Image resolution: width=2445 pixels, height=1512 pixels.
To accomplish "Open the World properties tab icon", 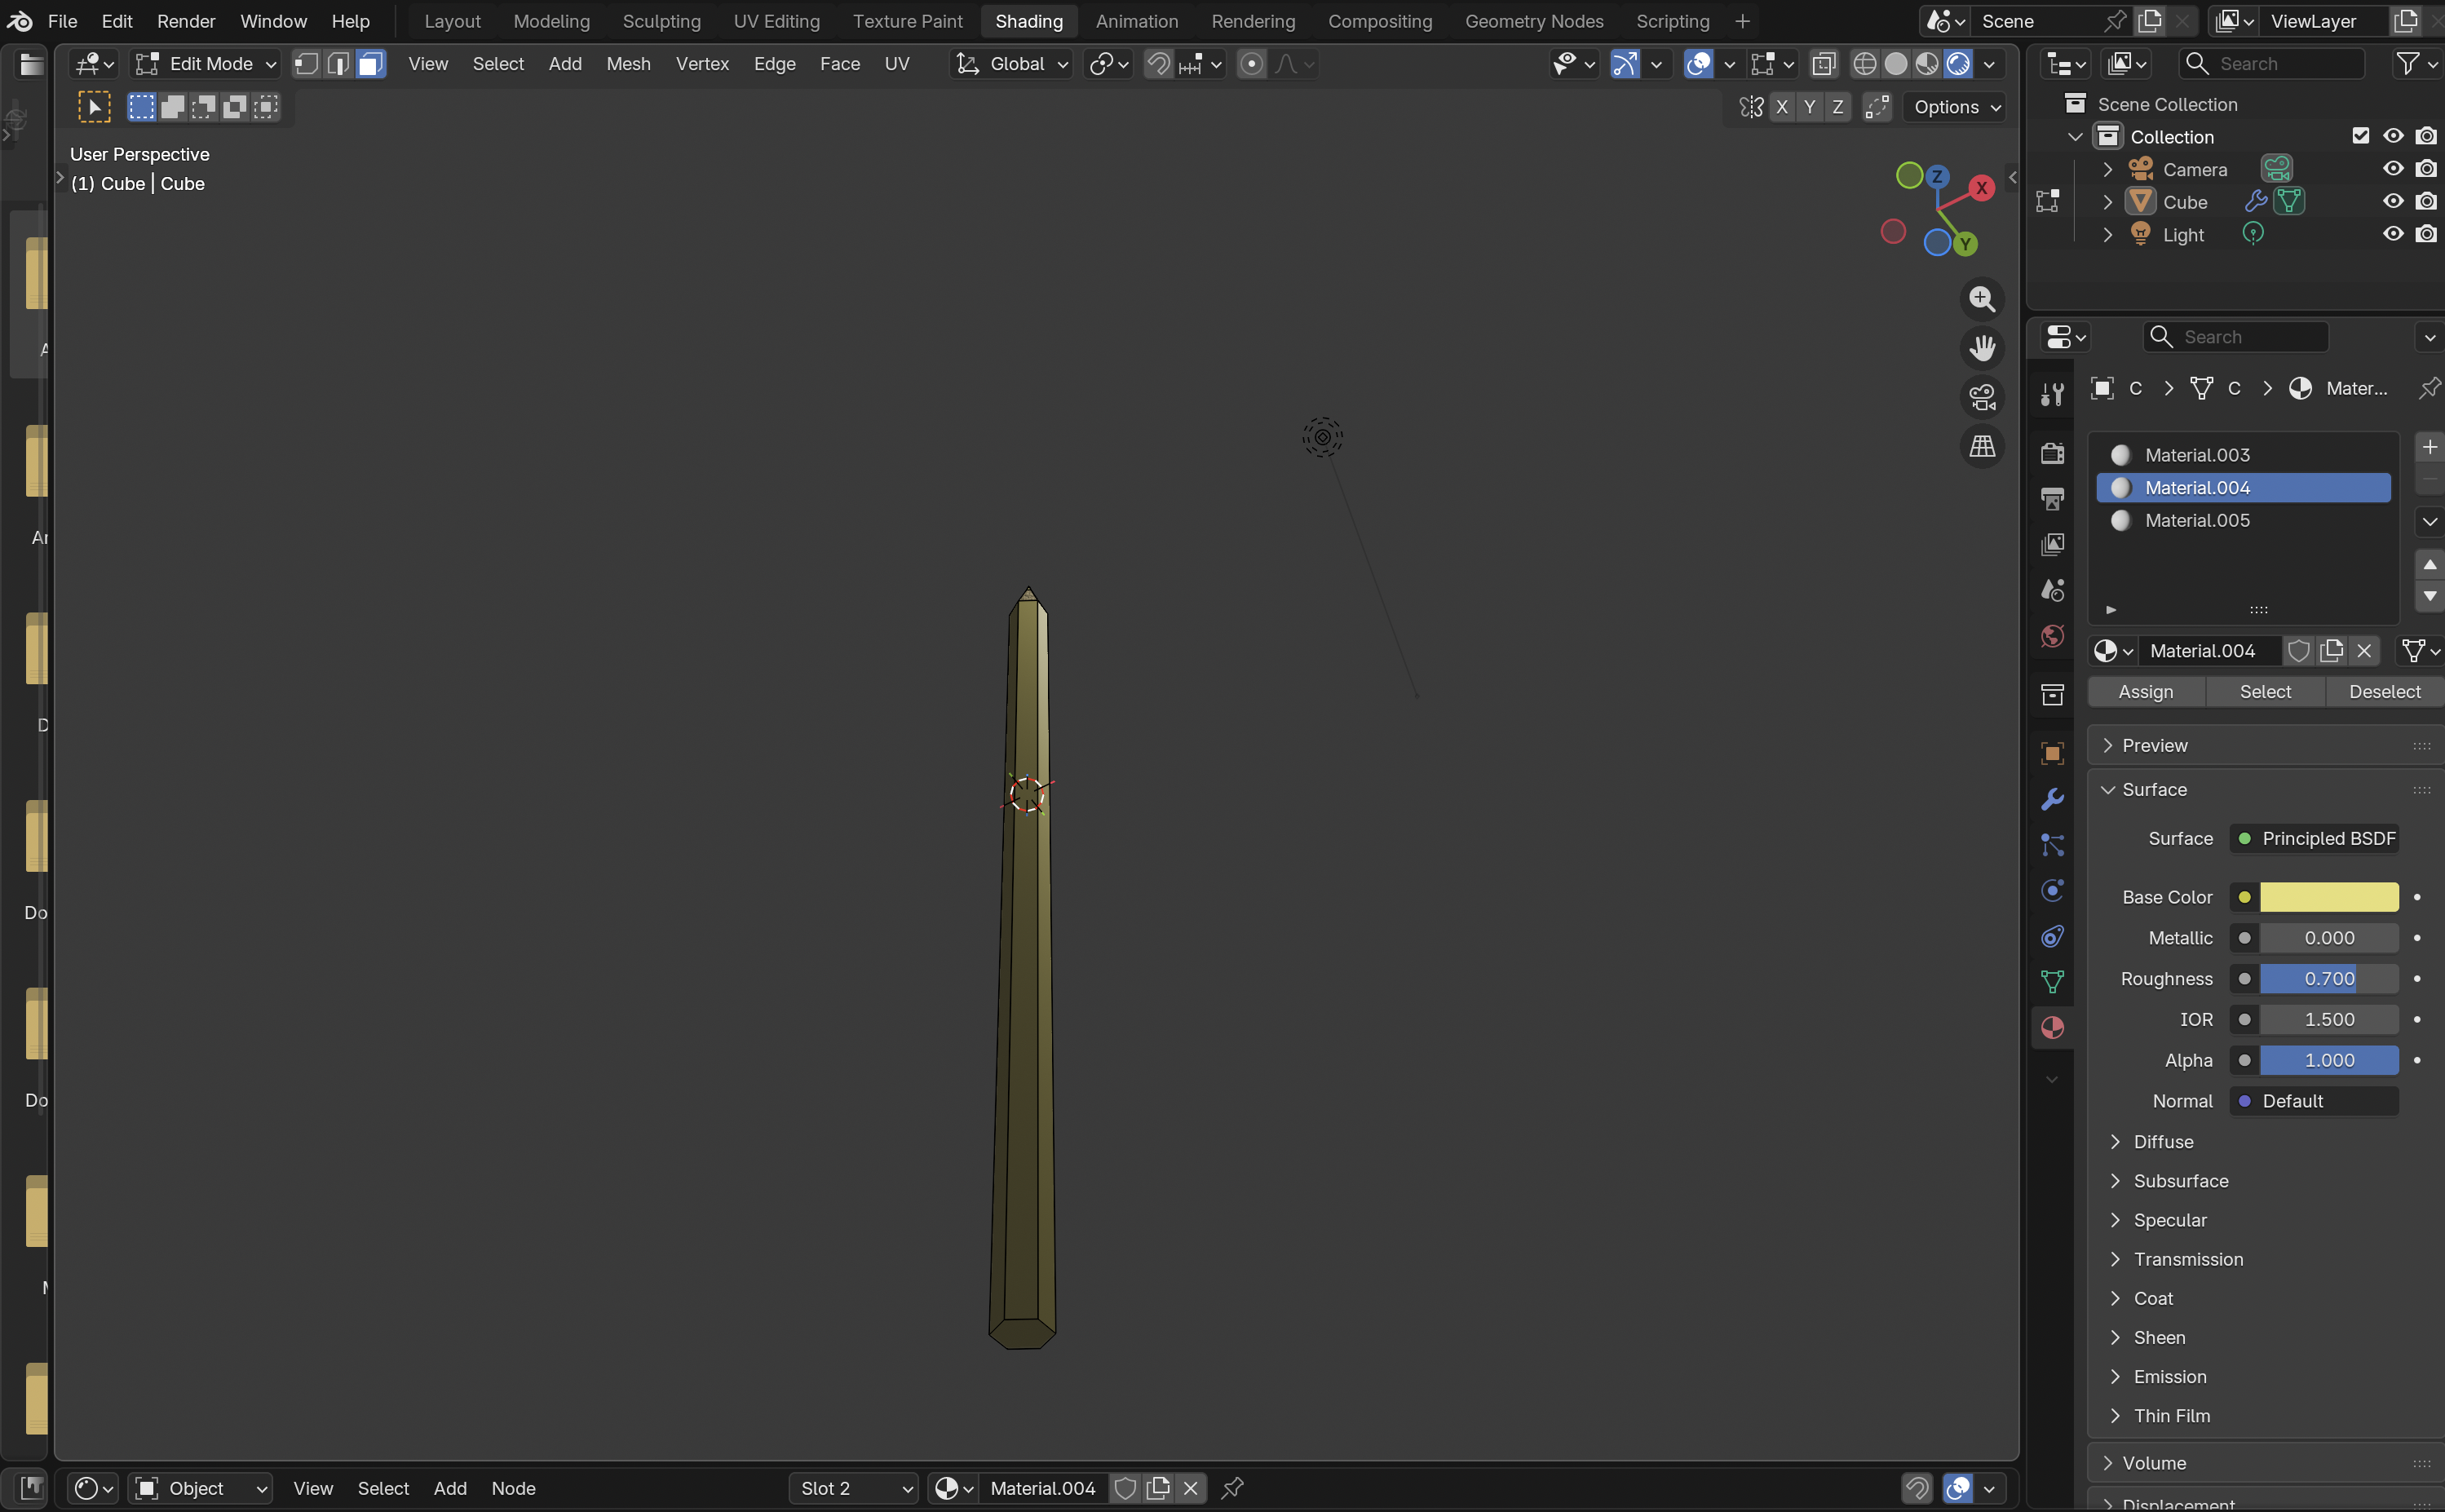I will coord(2052,637).
